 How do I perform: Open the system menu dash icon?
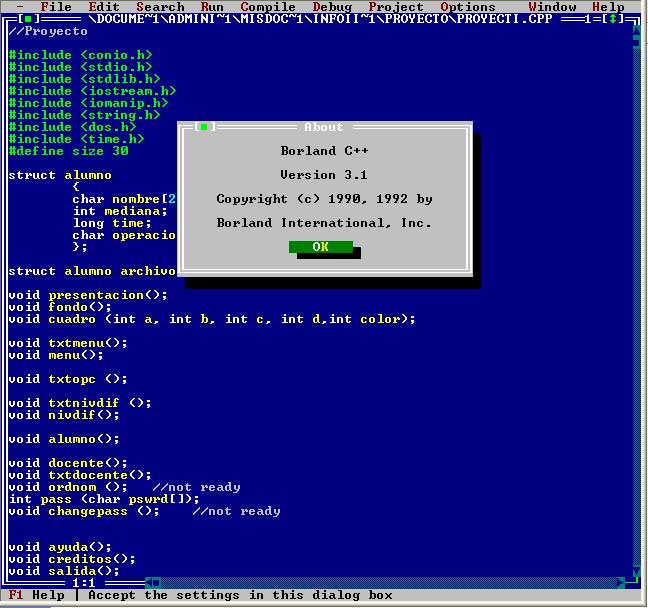(x=20, y=7)
